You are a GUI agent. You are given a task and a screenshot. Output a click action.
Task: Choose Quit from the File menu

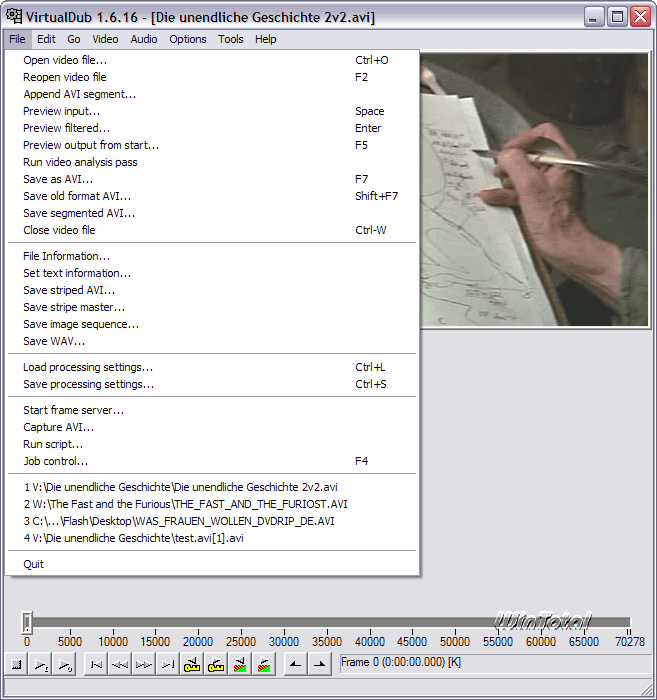212,564
